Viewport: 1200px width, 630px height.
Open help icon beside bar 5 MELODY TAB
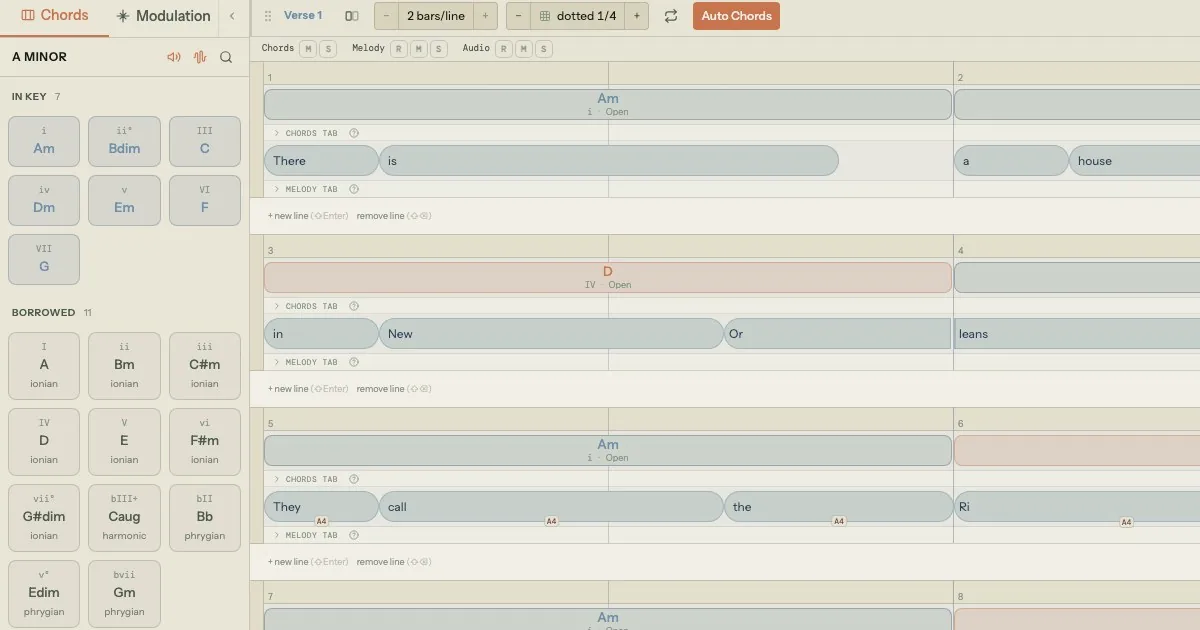click(x=353, y=535)
